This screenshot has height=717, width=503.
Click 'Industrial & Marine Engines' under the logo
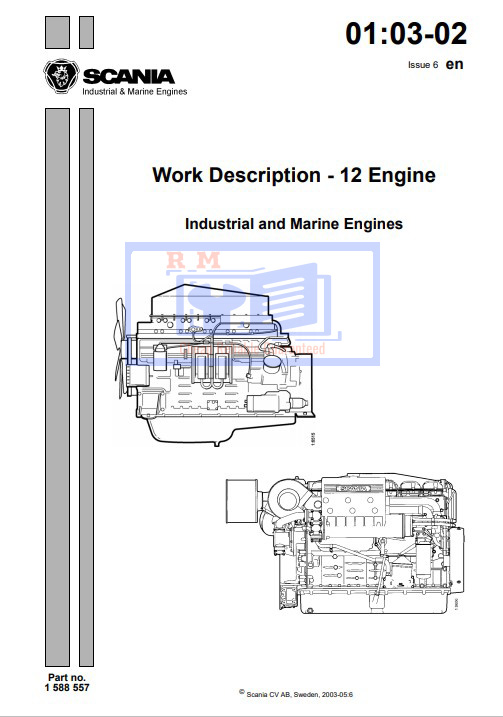pyautogui.click(x=134, y=91)
